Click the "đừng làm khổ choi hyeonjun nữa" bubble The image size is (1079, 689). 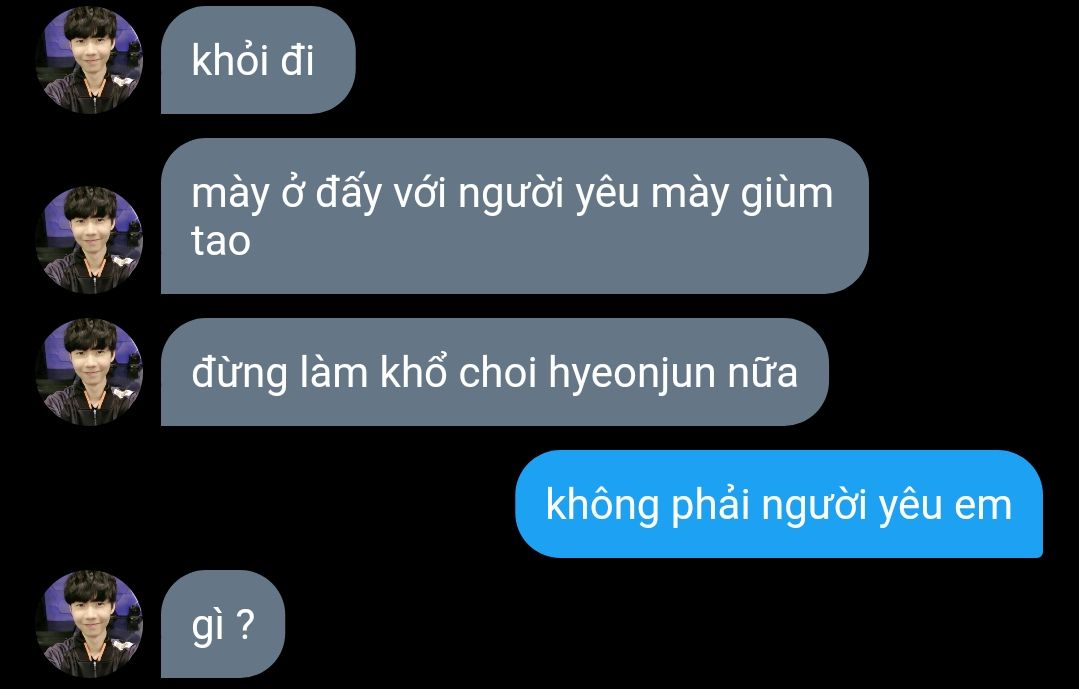495,372
